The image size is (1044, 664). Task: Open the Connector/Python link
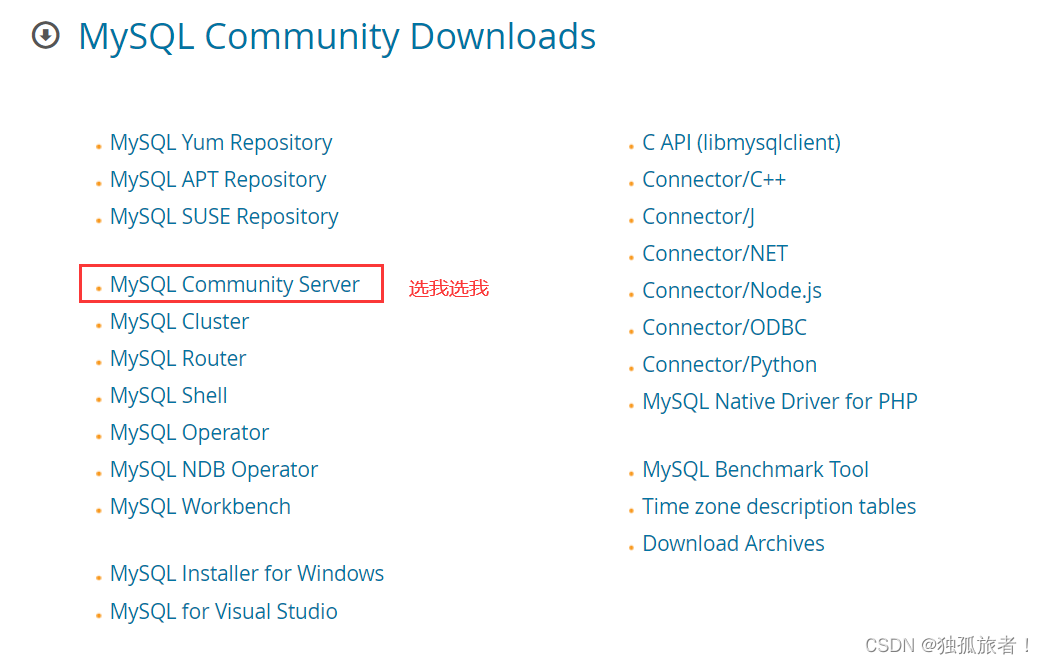730,365
